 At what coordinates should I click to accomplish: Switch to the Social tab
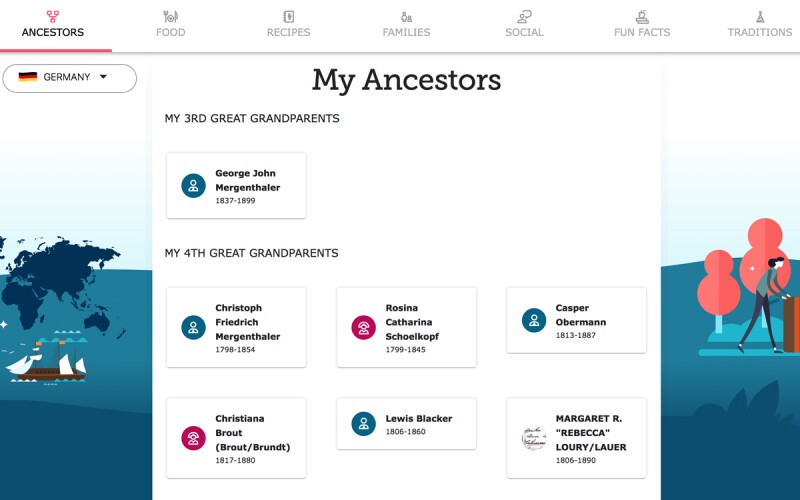(524, 25)
